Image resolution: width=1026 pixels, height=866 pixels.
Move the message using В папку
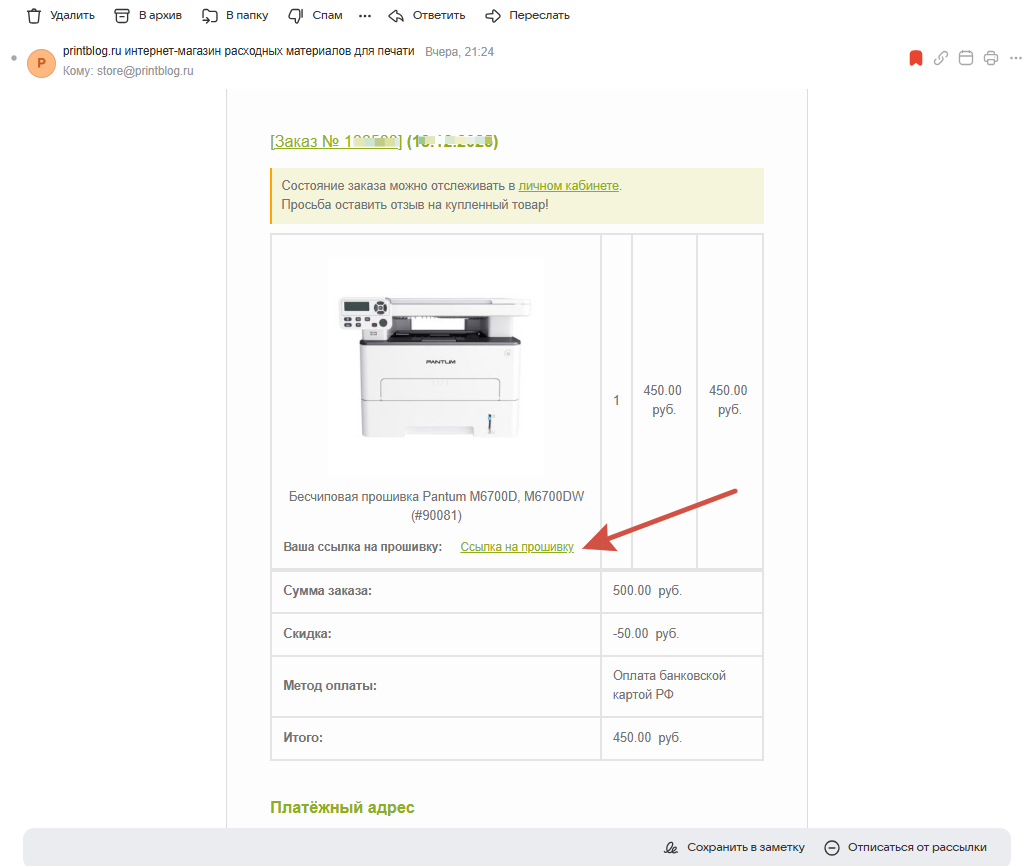(x=236, y=16)
